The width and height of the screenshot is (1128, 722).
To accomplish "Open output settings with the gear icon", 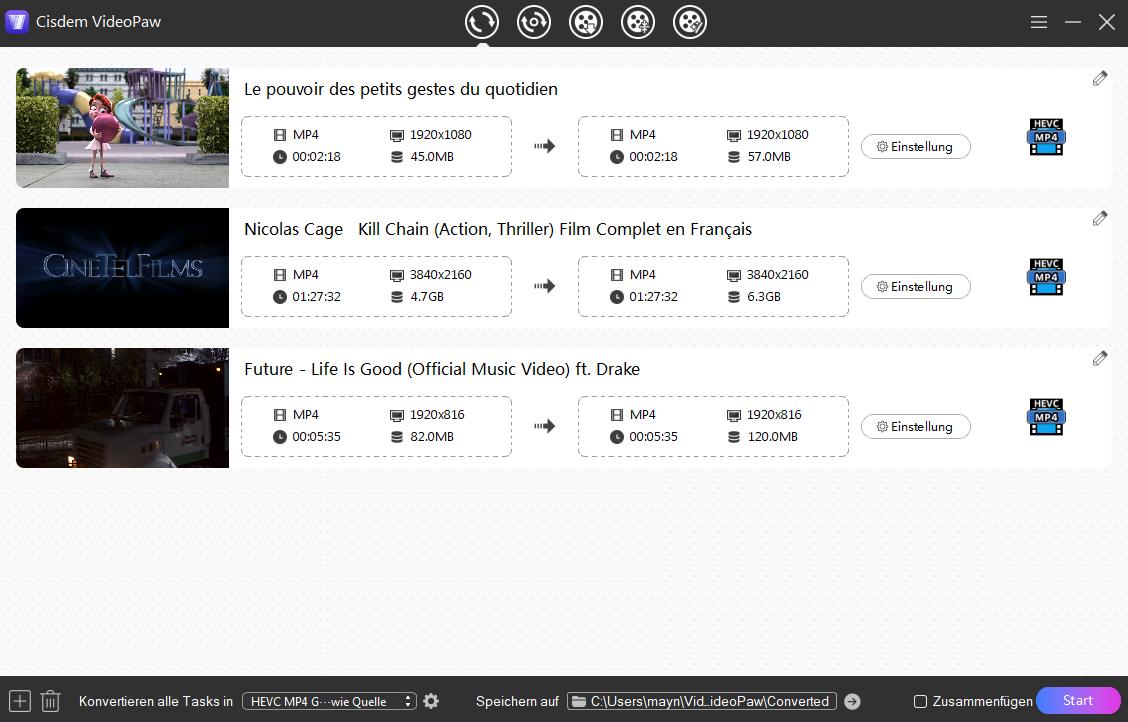I will (x=431, y=701).
